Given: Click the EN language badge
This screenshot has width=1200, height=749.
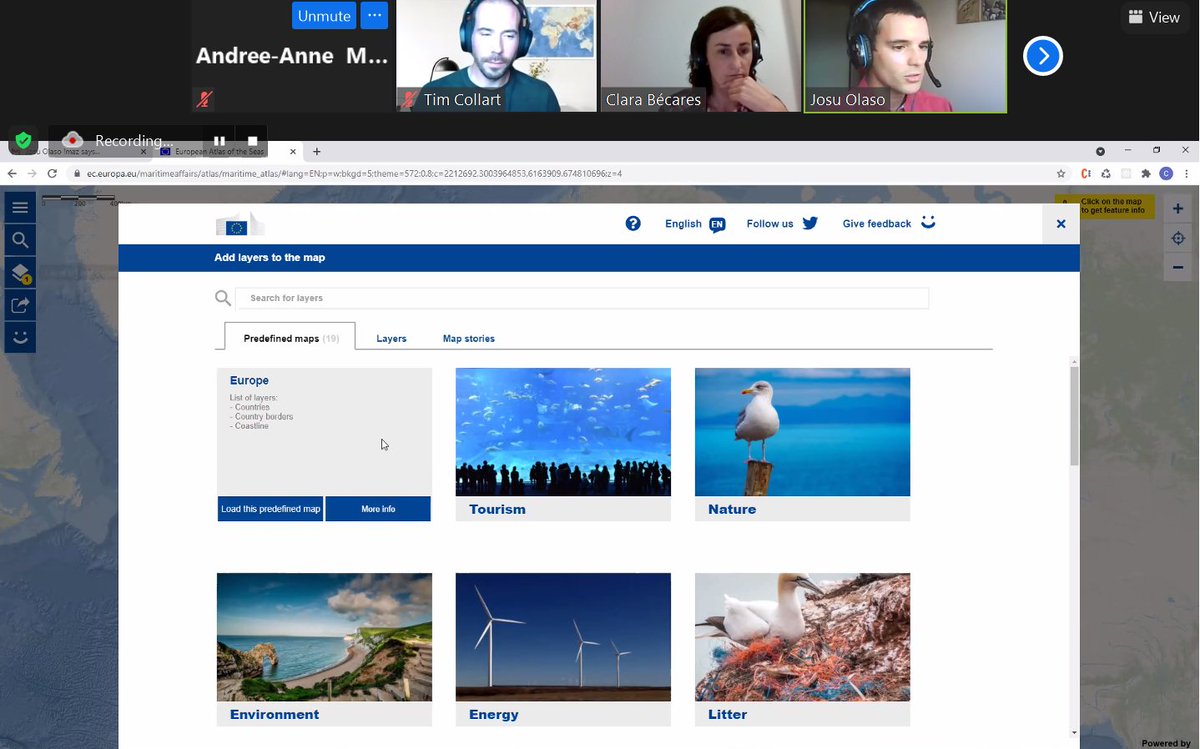Looking at the screenshot, I should [717, 224].
